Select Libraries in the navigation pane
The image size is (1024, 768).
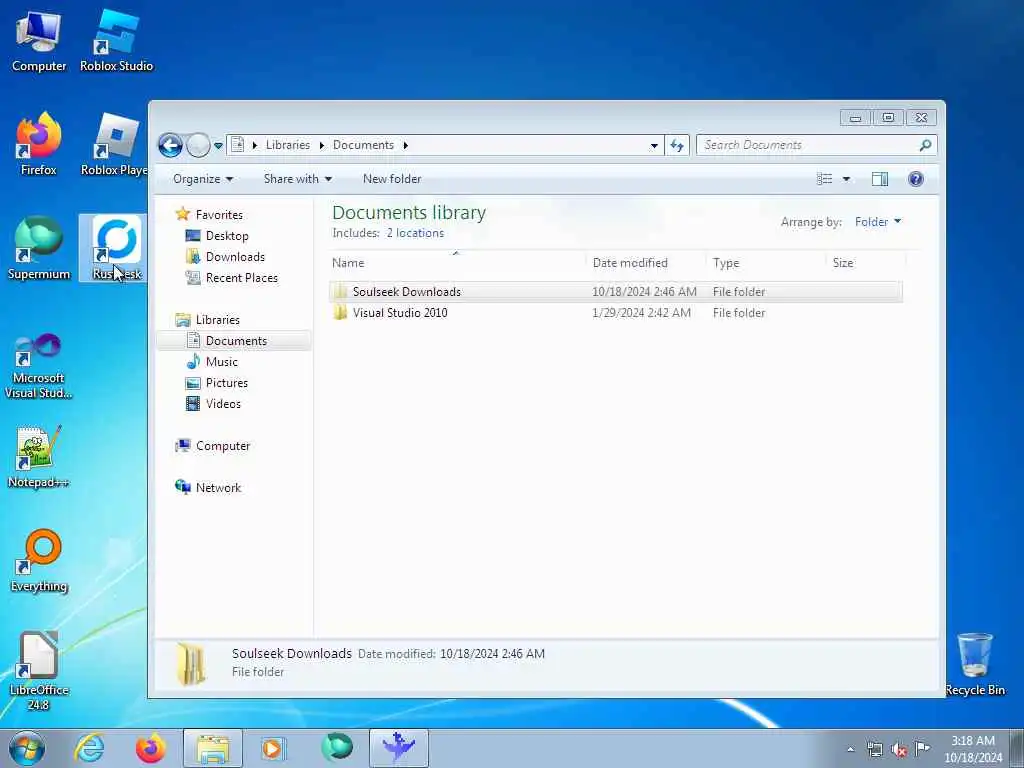click(x=208, y=320)
